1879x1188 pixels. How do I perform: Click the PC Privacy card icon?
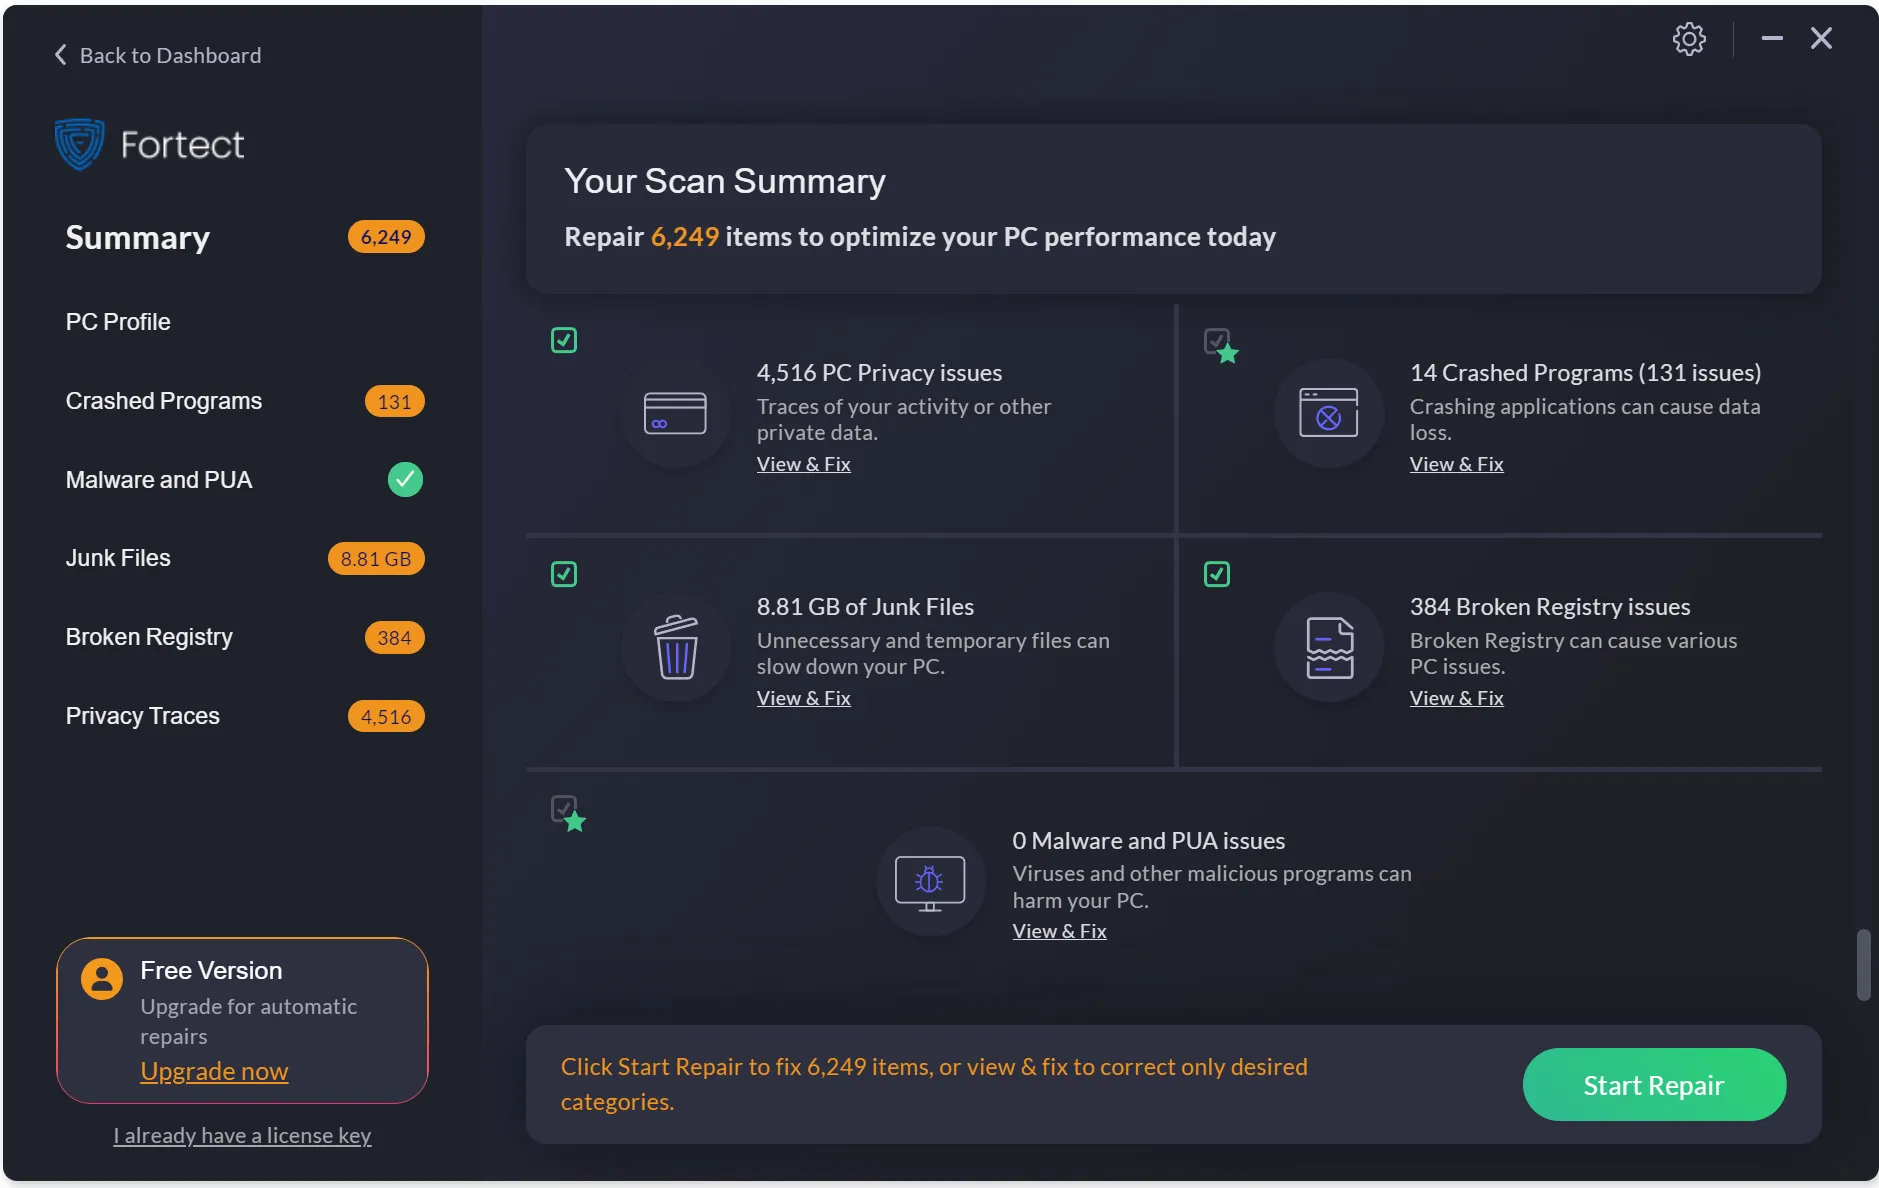[675, 413]
